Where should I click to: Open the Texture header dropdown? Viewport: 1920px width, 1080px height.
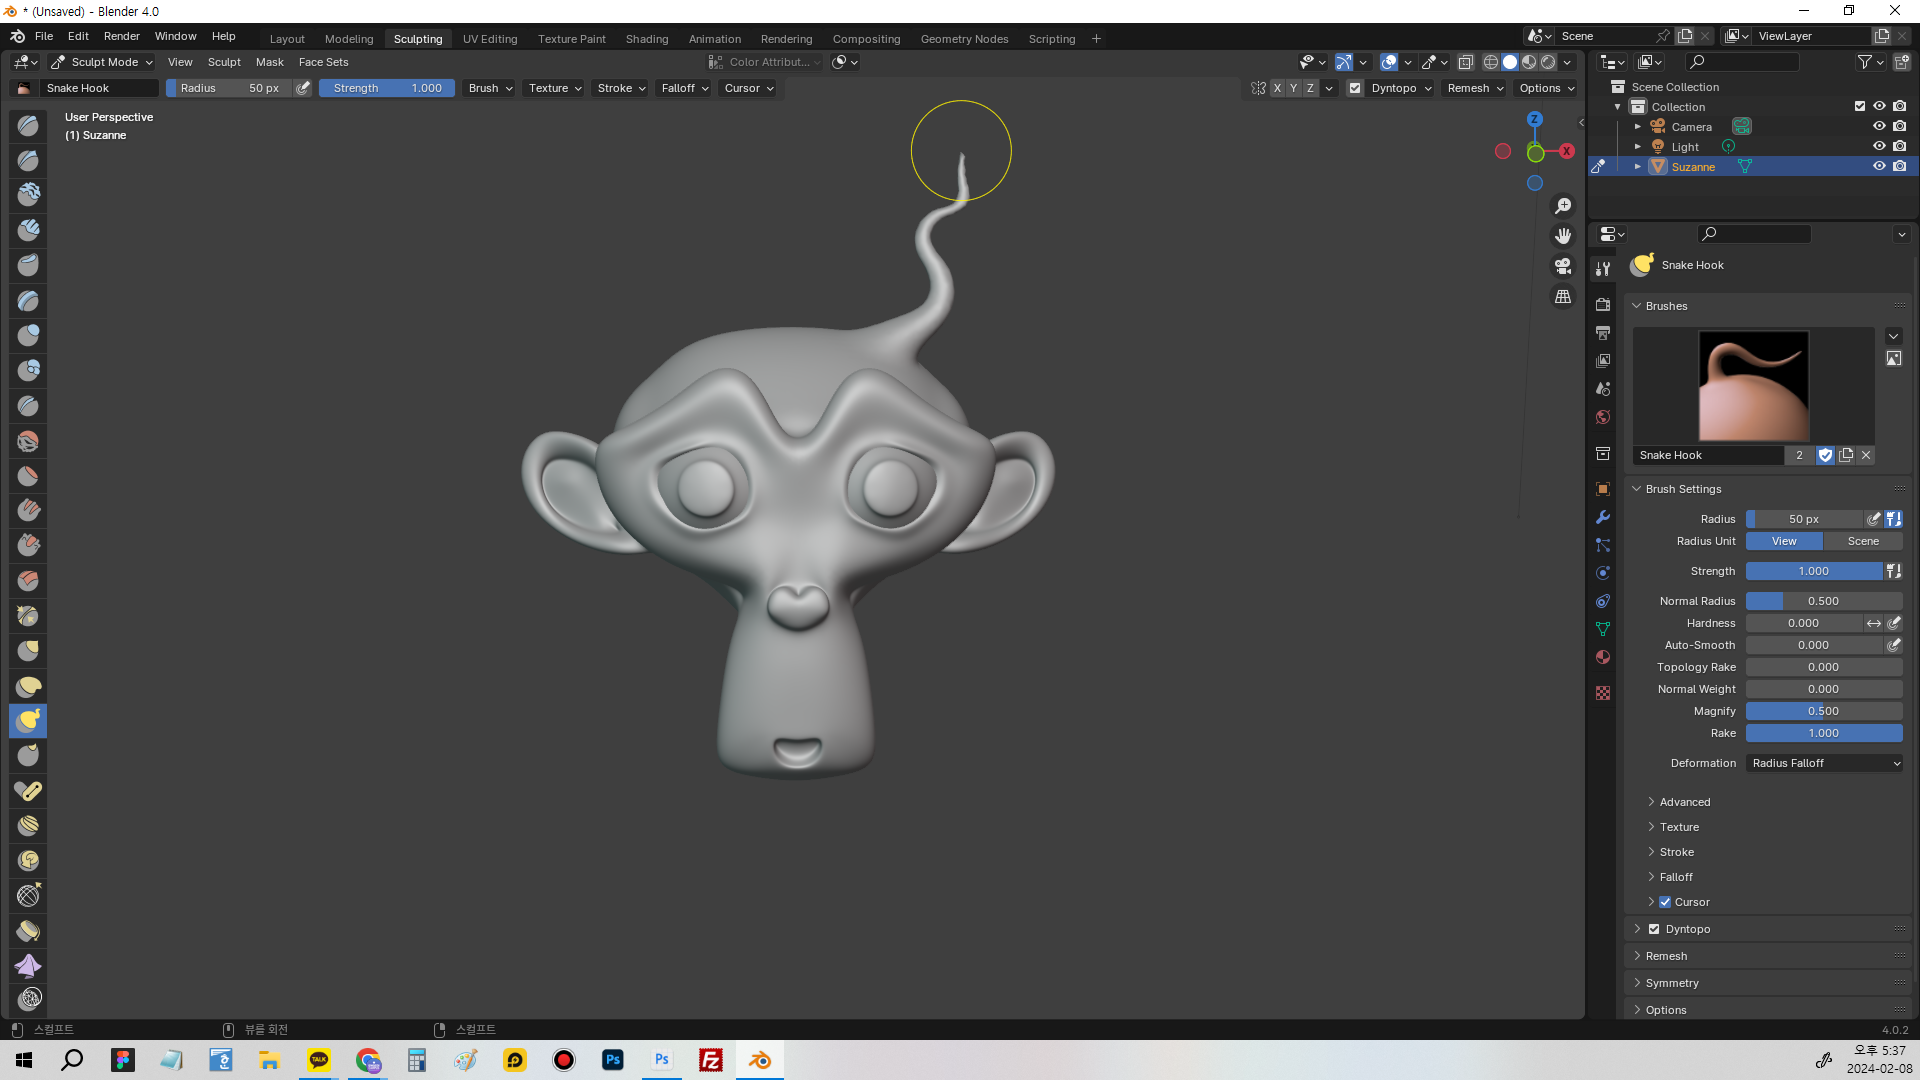tap(555, 88)
